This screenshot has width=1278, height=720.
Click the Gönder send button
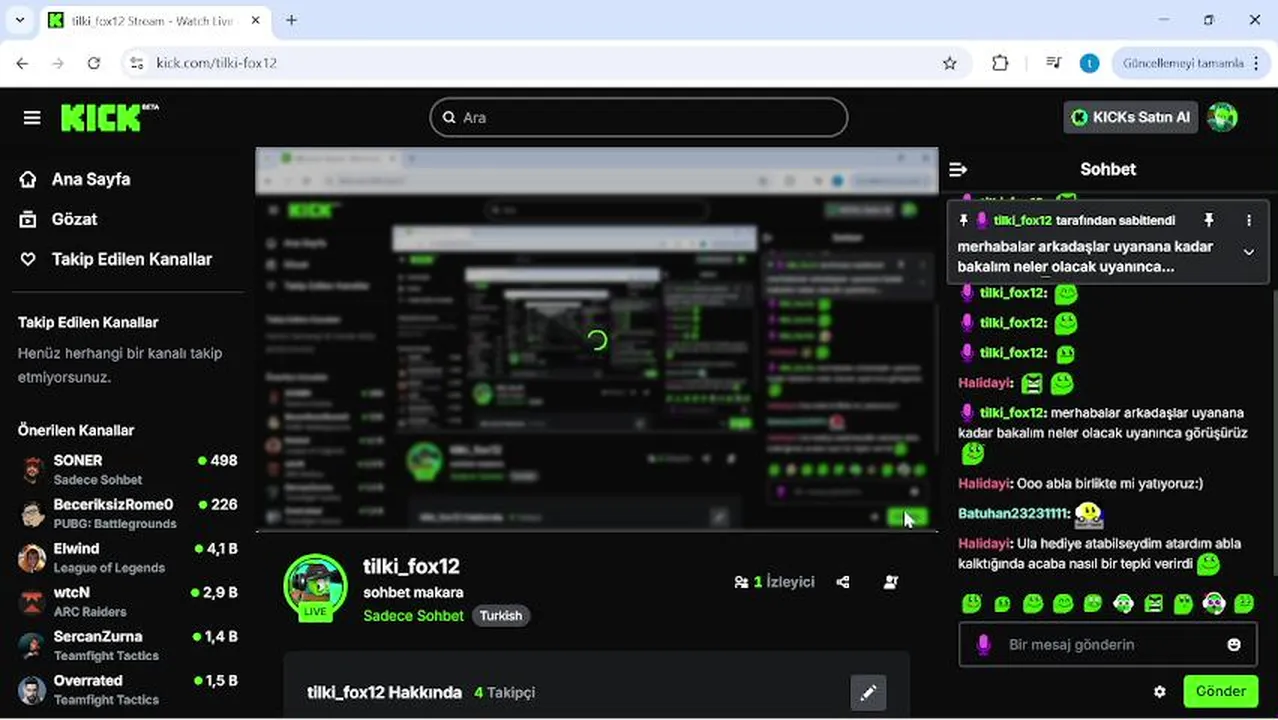tap(1220, 691)
